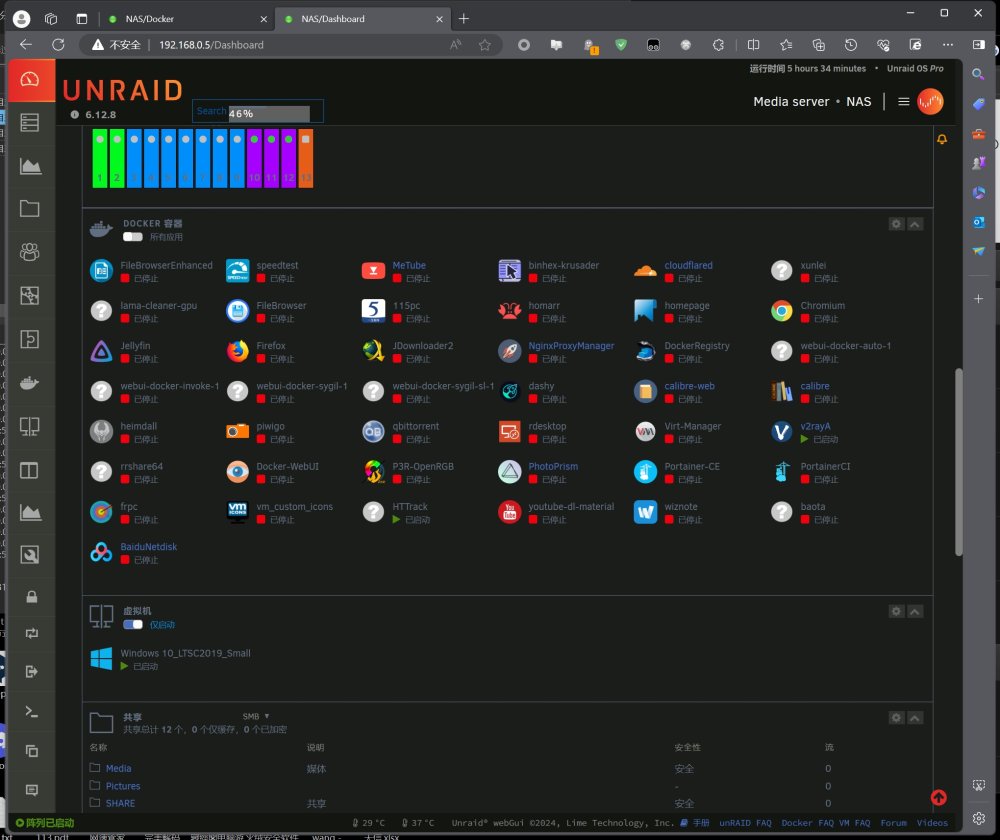Open Edge sidebar search icon
This screenshot has width=1000, height=840.
[978, 74]
